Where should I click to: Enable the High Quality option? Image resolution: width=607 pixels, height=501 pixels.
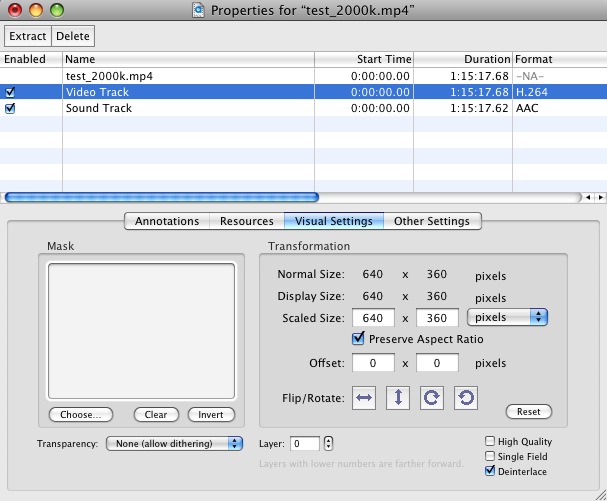tap(490, 441)
